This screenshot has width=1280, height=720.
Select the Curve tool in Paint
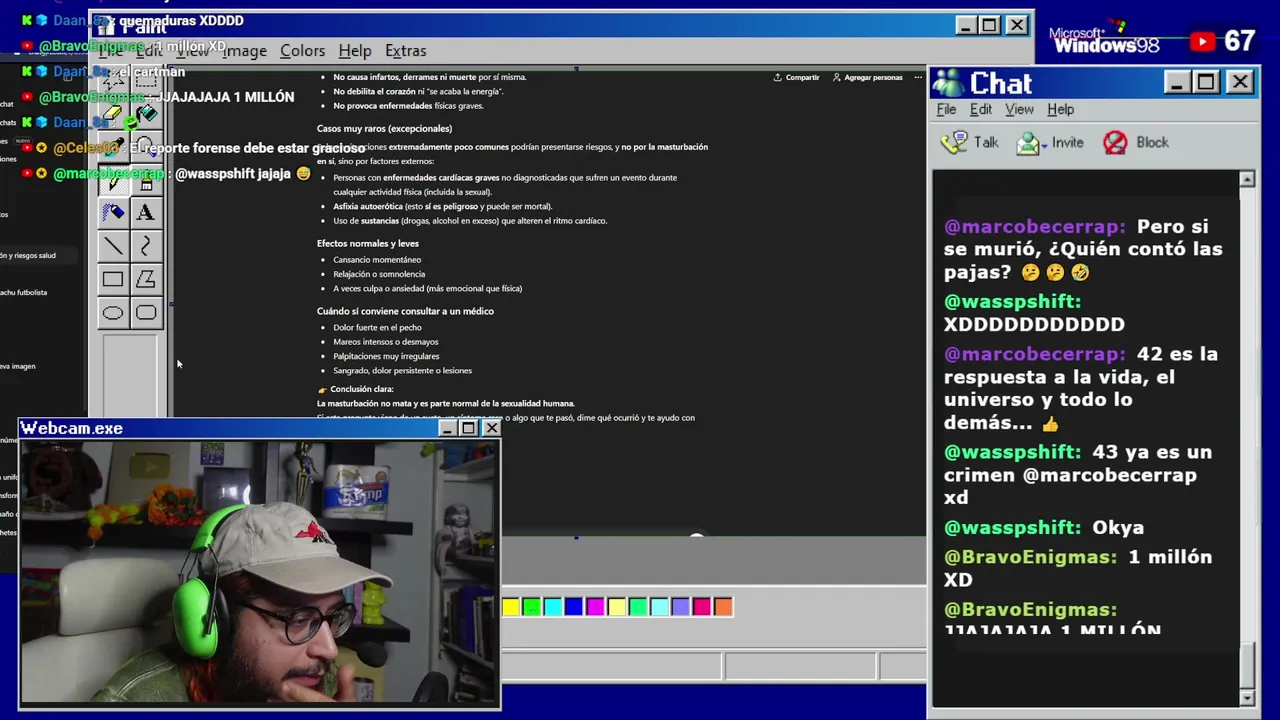[146, 246]
